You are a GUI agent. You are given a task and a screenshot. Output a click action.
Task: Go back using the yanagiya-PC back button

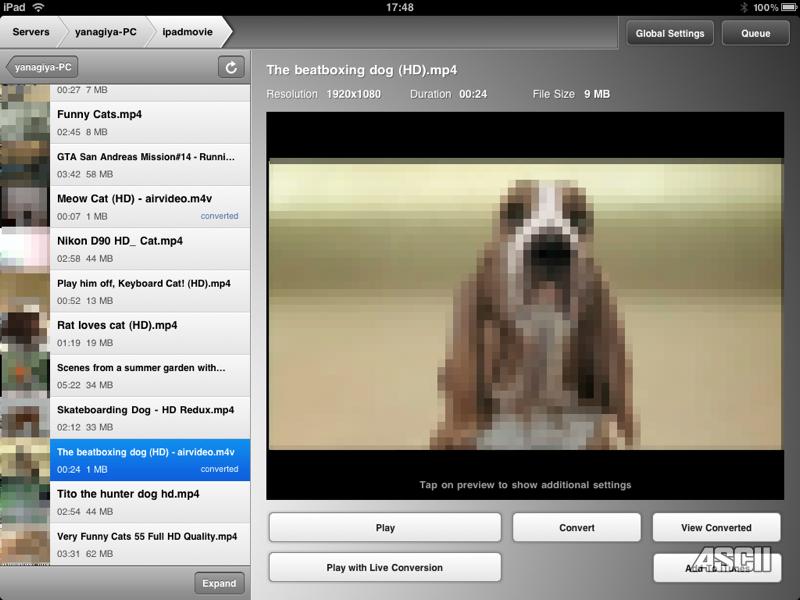point(42,67)
